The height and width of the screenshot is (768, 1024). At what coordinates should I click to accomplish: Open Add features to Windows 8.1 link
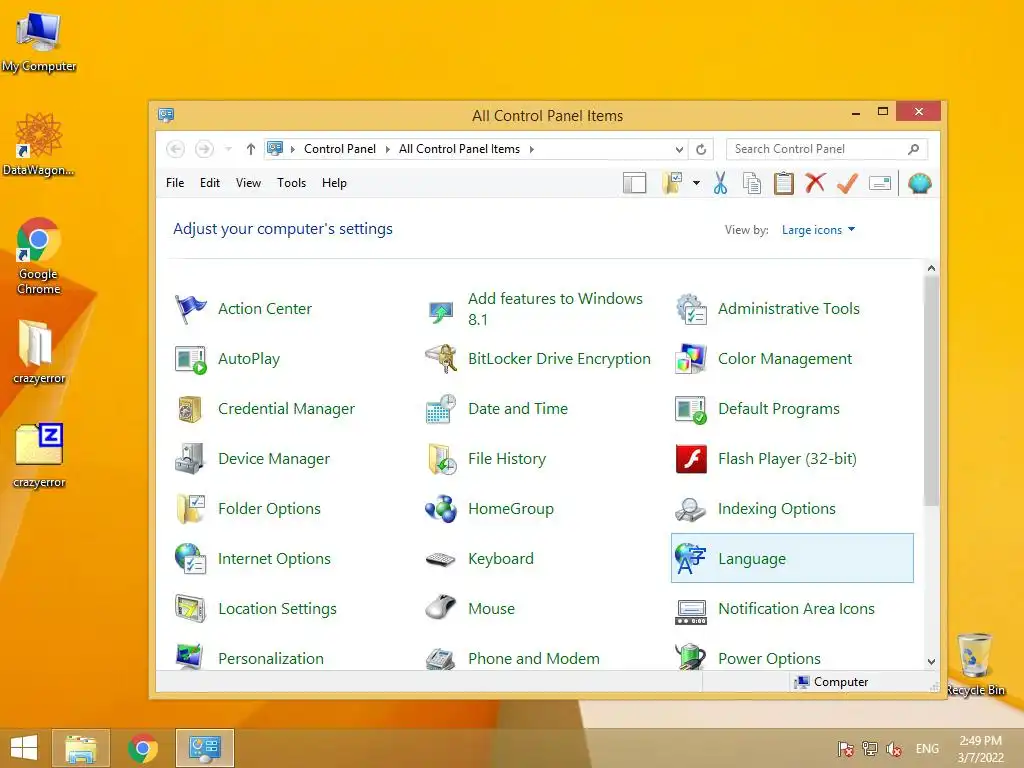555,309
